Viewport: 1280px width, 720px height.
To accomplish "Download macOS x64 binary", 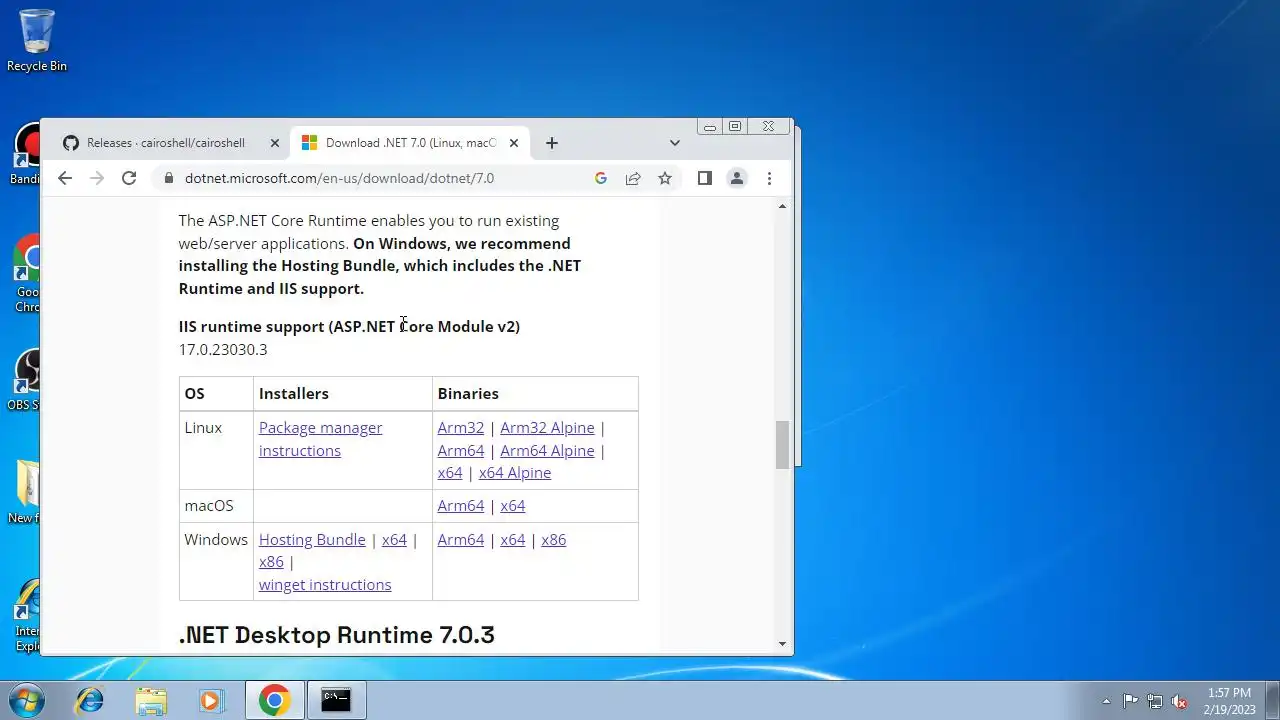I will coord(513,506).
